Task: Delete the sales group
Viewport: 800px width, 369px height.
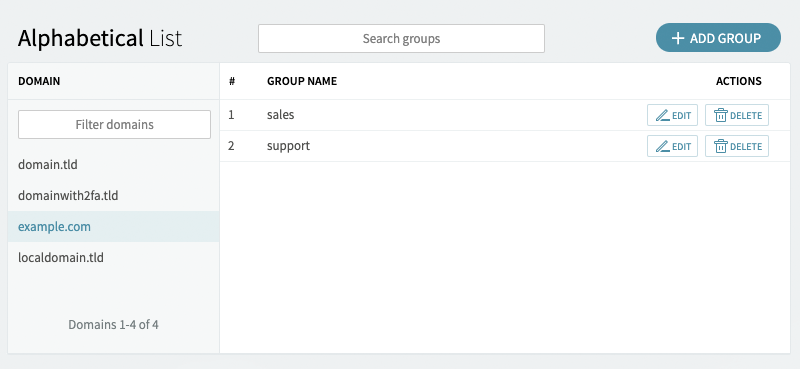Action: coord(737,115)
